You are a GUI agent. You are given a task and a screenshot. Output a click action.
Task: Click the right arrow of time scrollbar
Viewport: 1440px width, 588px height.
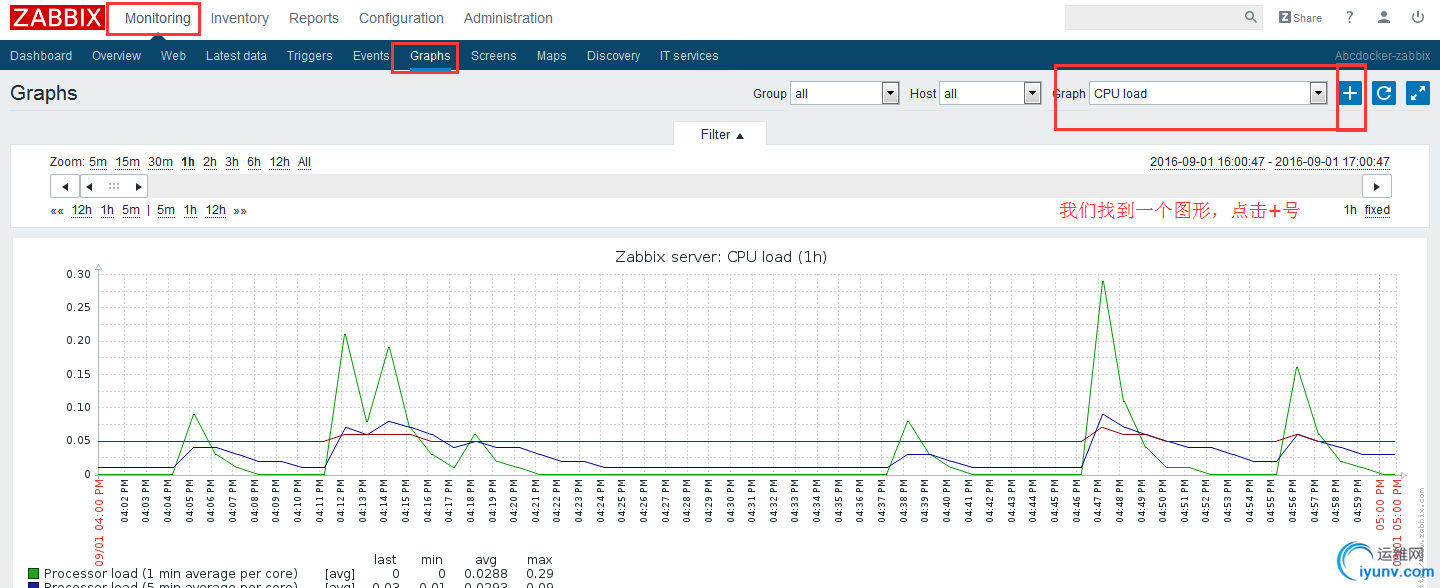pyautogui.click(x=1377, y=186)
